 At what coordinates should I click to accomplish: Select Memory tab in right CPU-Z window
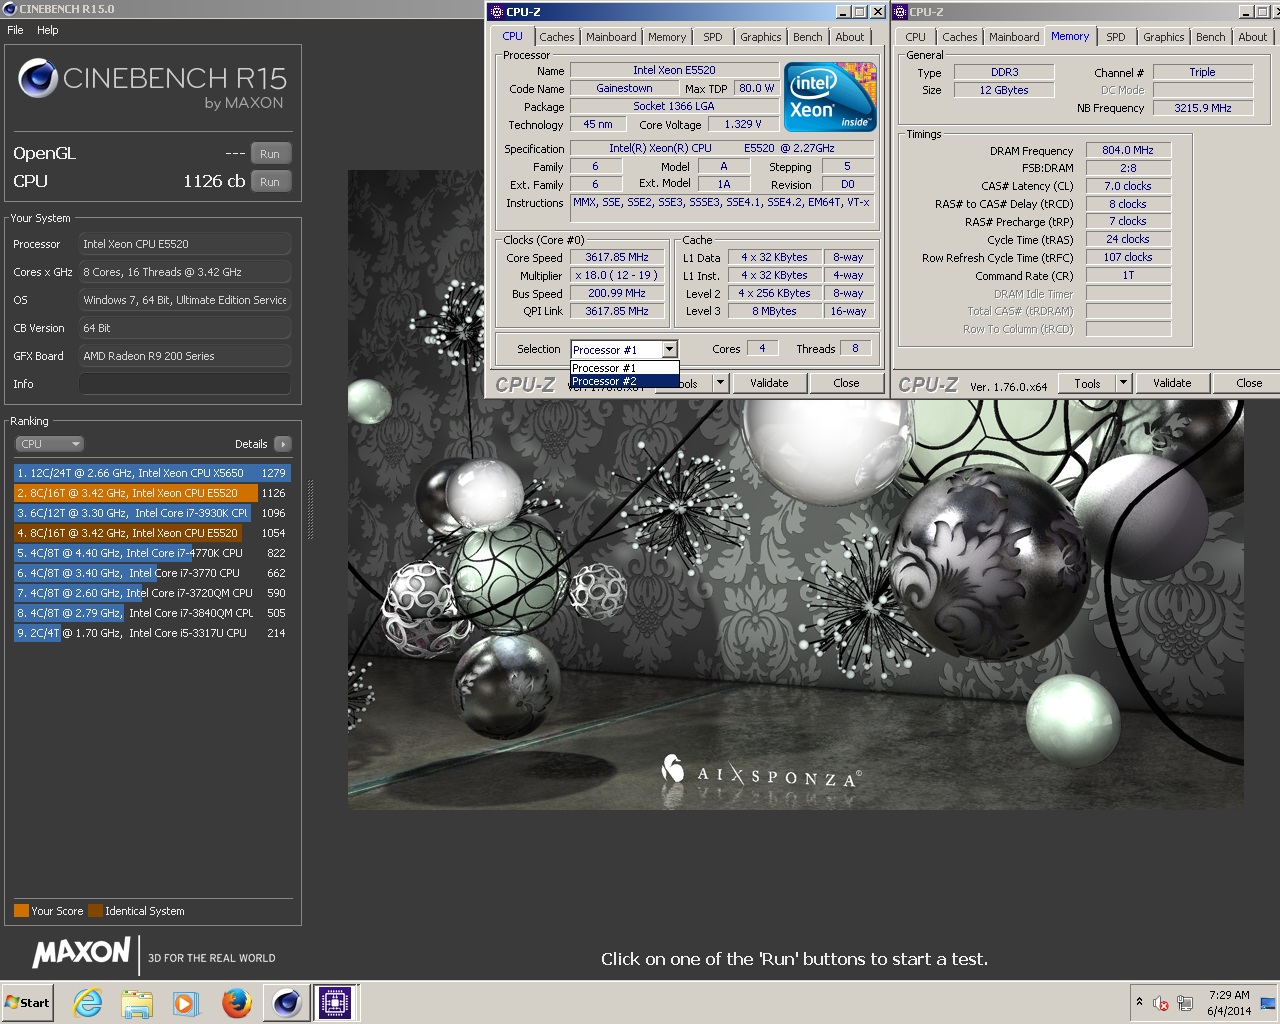point(1070,36)
